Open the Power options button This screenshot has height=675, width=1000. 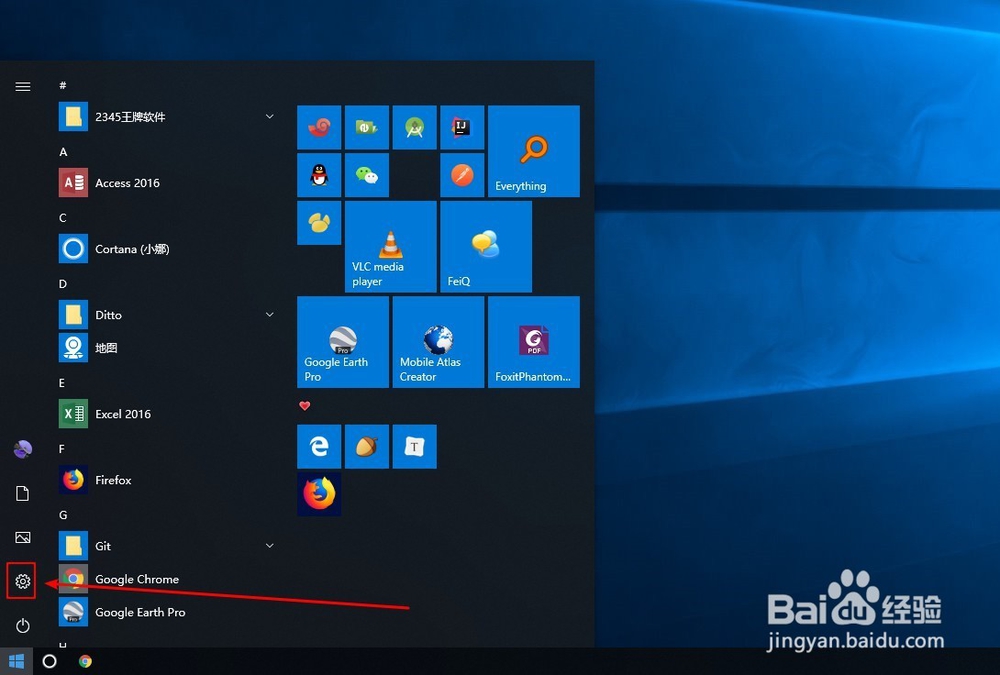[22, 626]
